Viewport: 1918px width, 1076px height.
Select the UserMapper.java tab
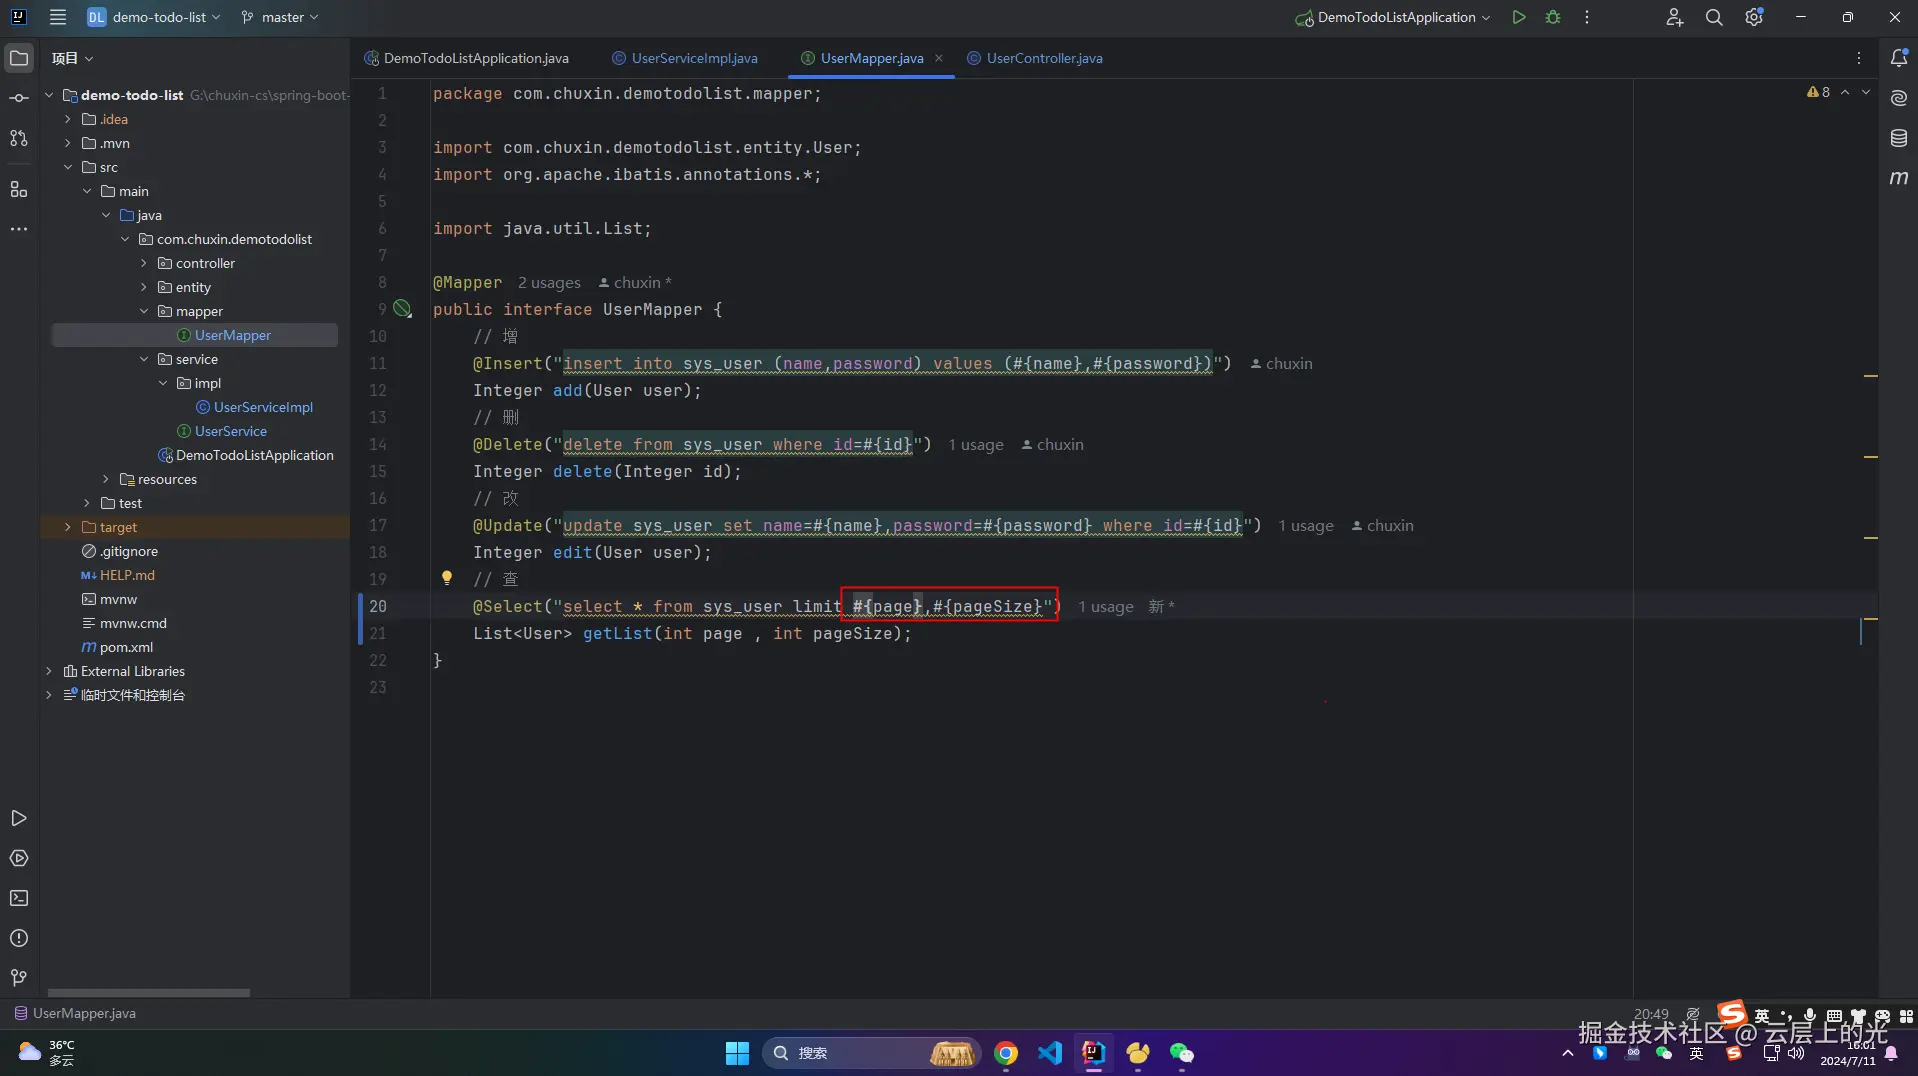click(870, 58)
